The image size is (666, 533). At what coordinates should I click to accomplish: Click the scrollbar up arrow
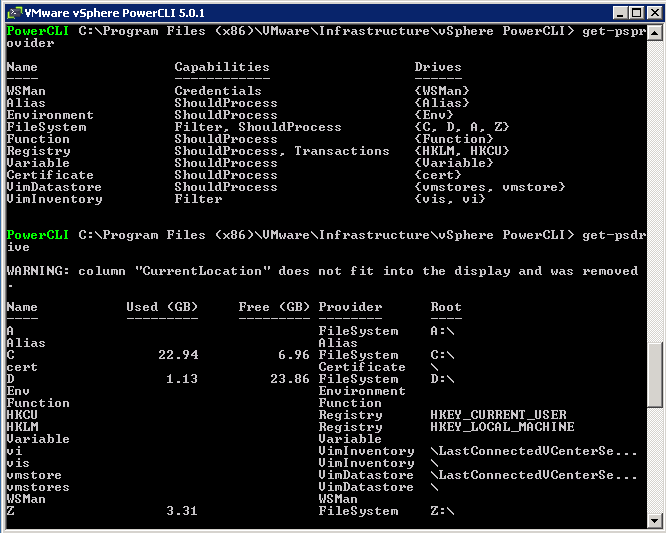655,34
